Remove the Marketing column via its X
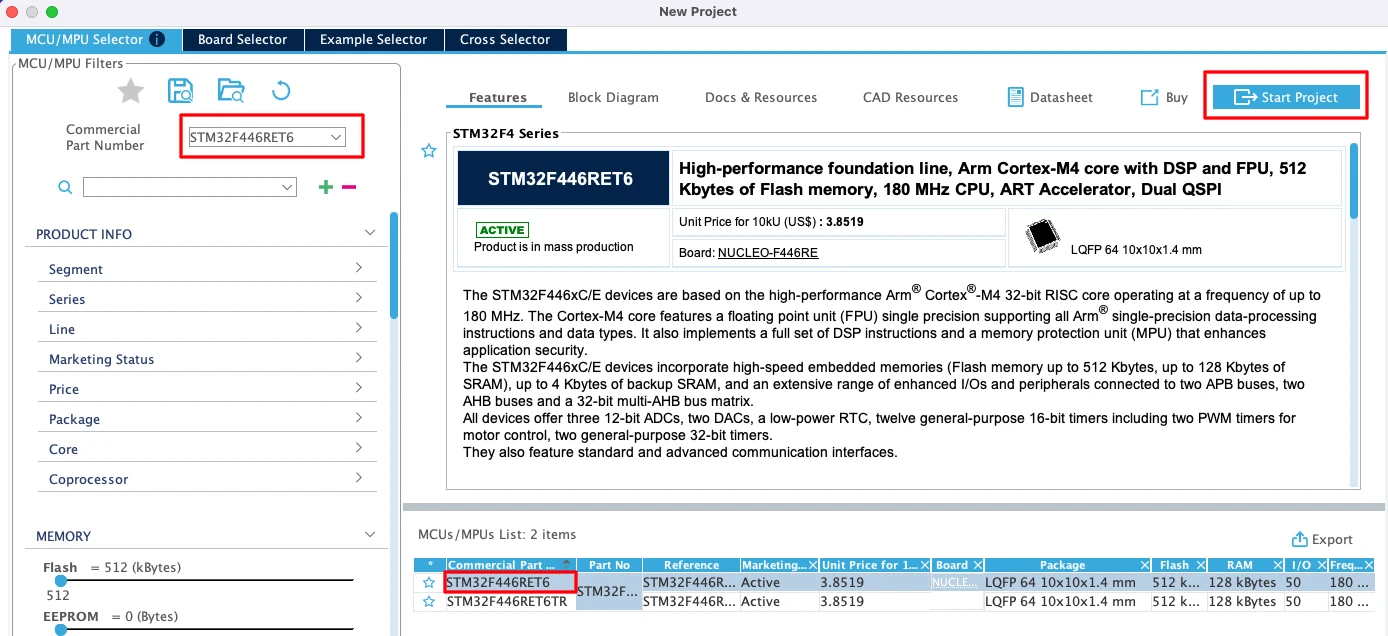Viewport: 1388px width, 636px height. click(813, 565)
